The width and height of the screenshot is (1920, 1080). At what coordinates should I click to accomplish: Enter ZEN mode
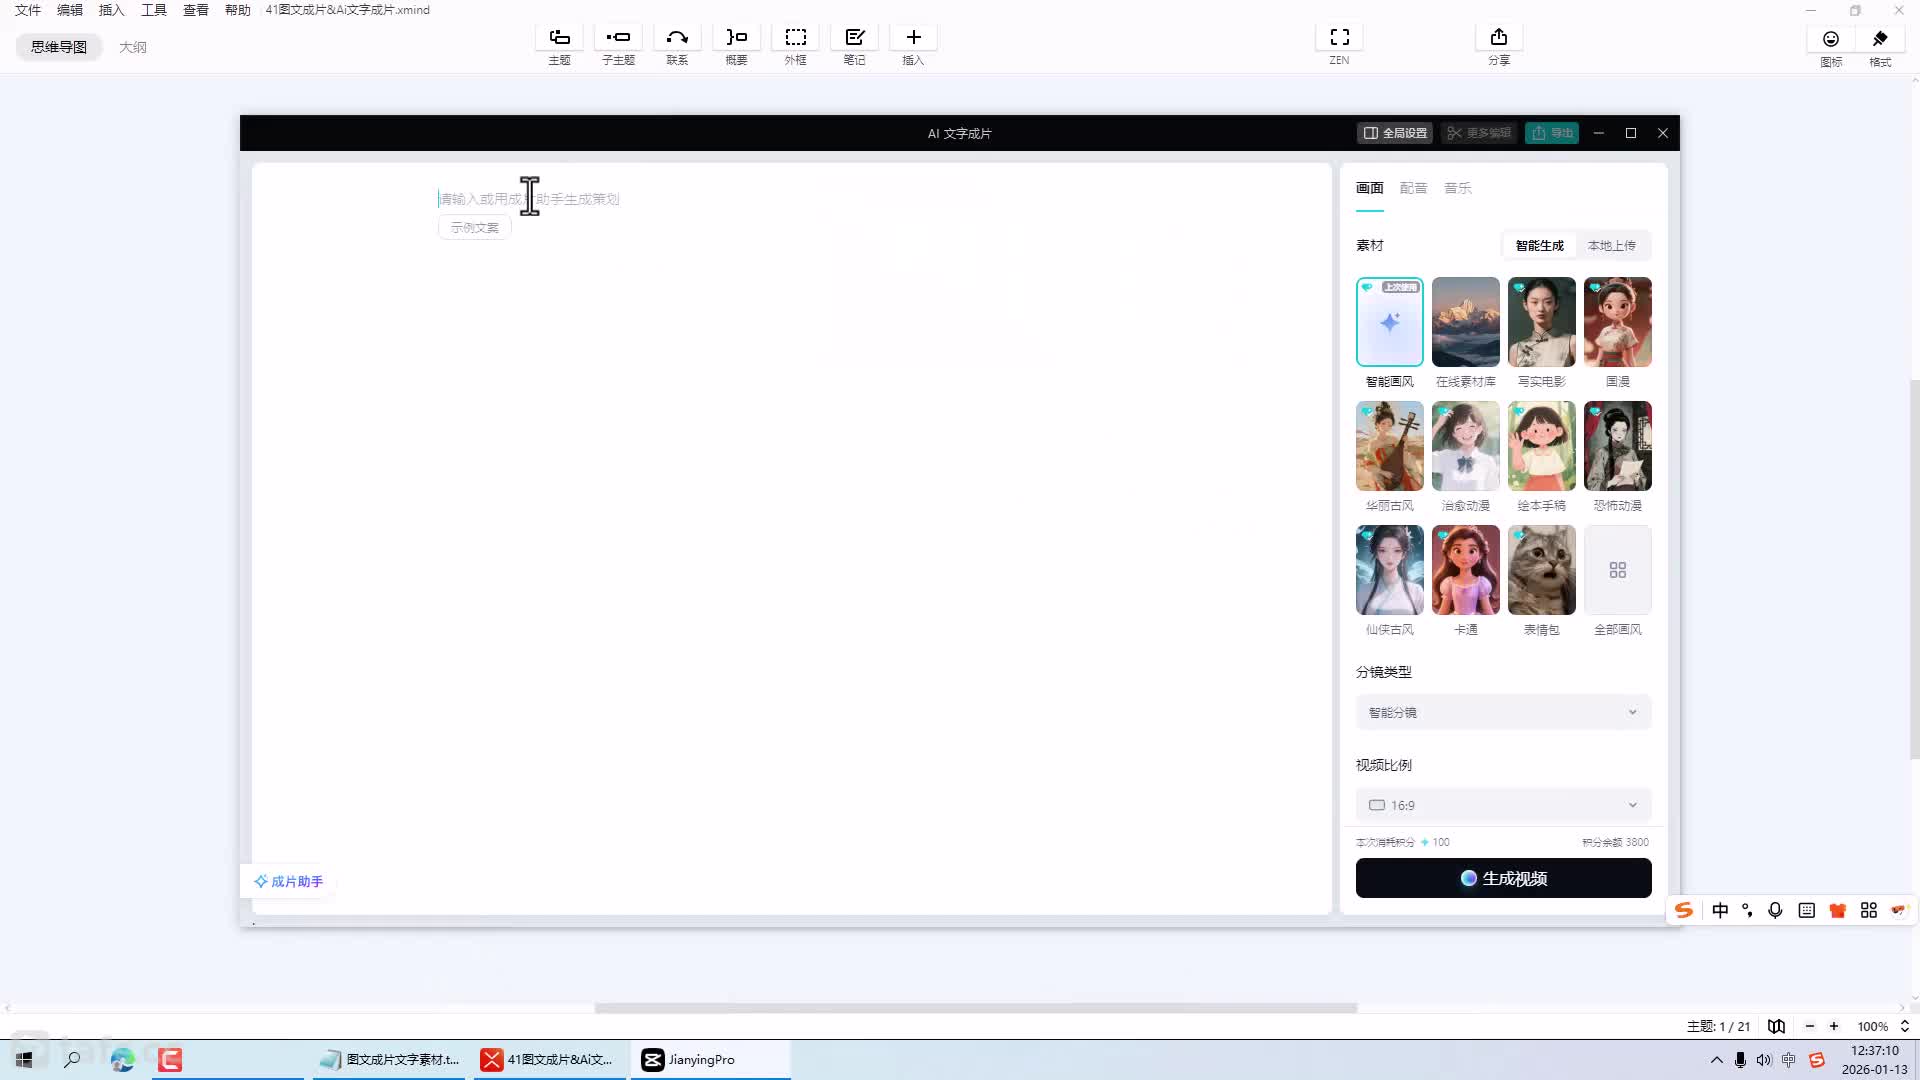click(1339, 38)
